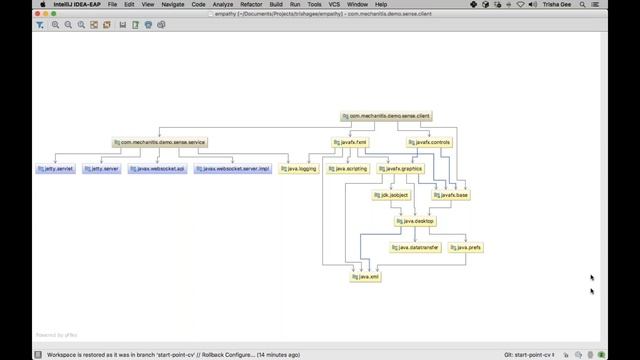Screen dimensions: 640x360
Task: Open the Edit menu
Action: (x=129, y=4)
